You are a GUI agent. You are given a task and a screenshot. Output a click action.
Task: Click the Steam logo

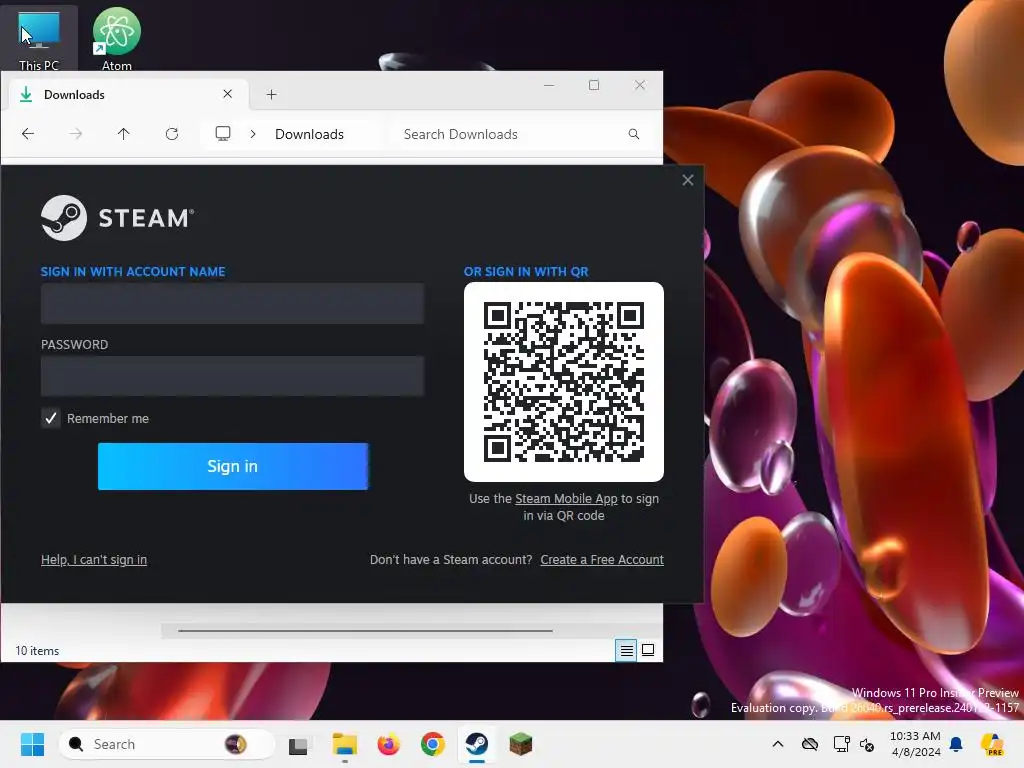coord(118,218)
